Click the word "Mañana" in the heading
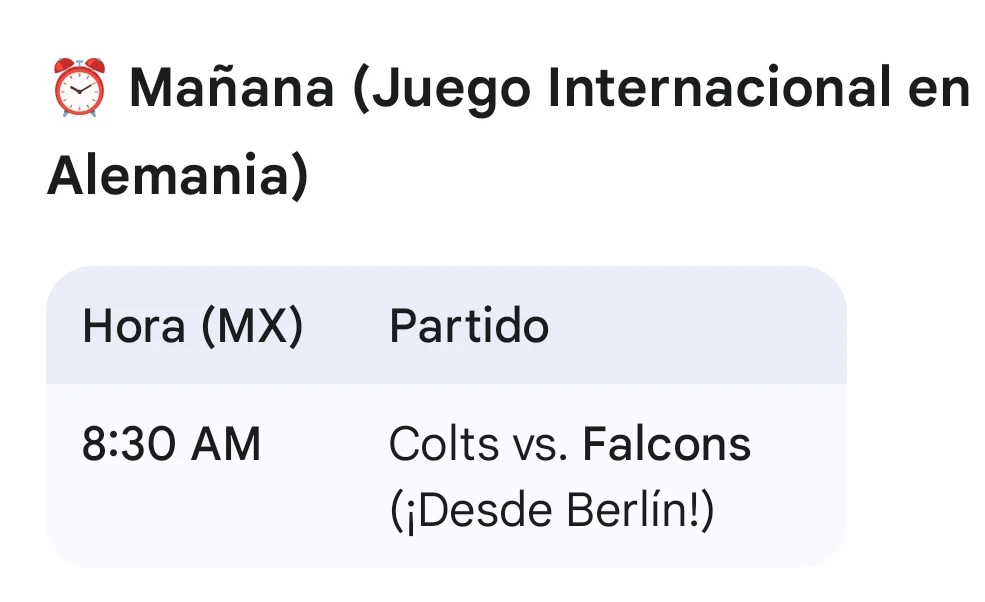Screen dimensions: 985x602 click(x=232, y=90)
